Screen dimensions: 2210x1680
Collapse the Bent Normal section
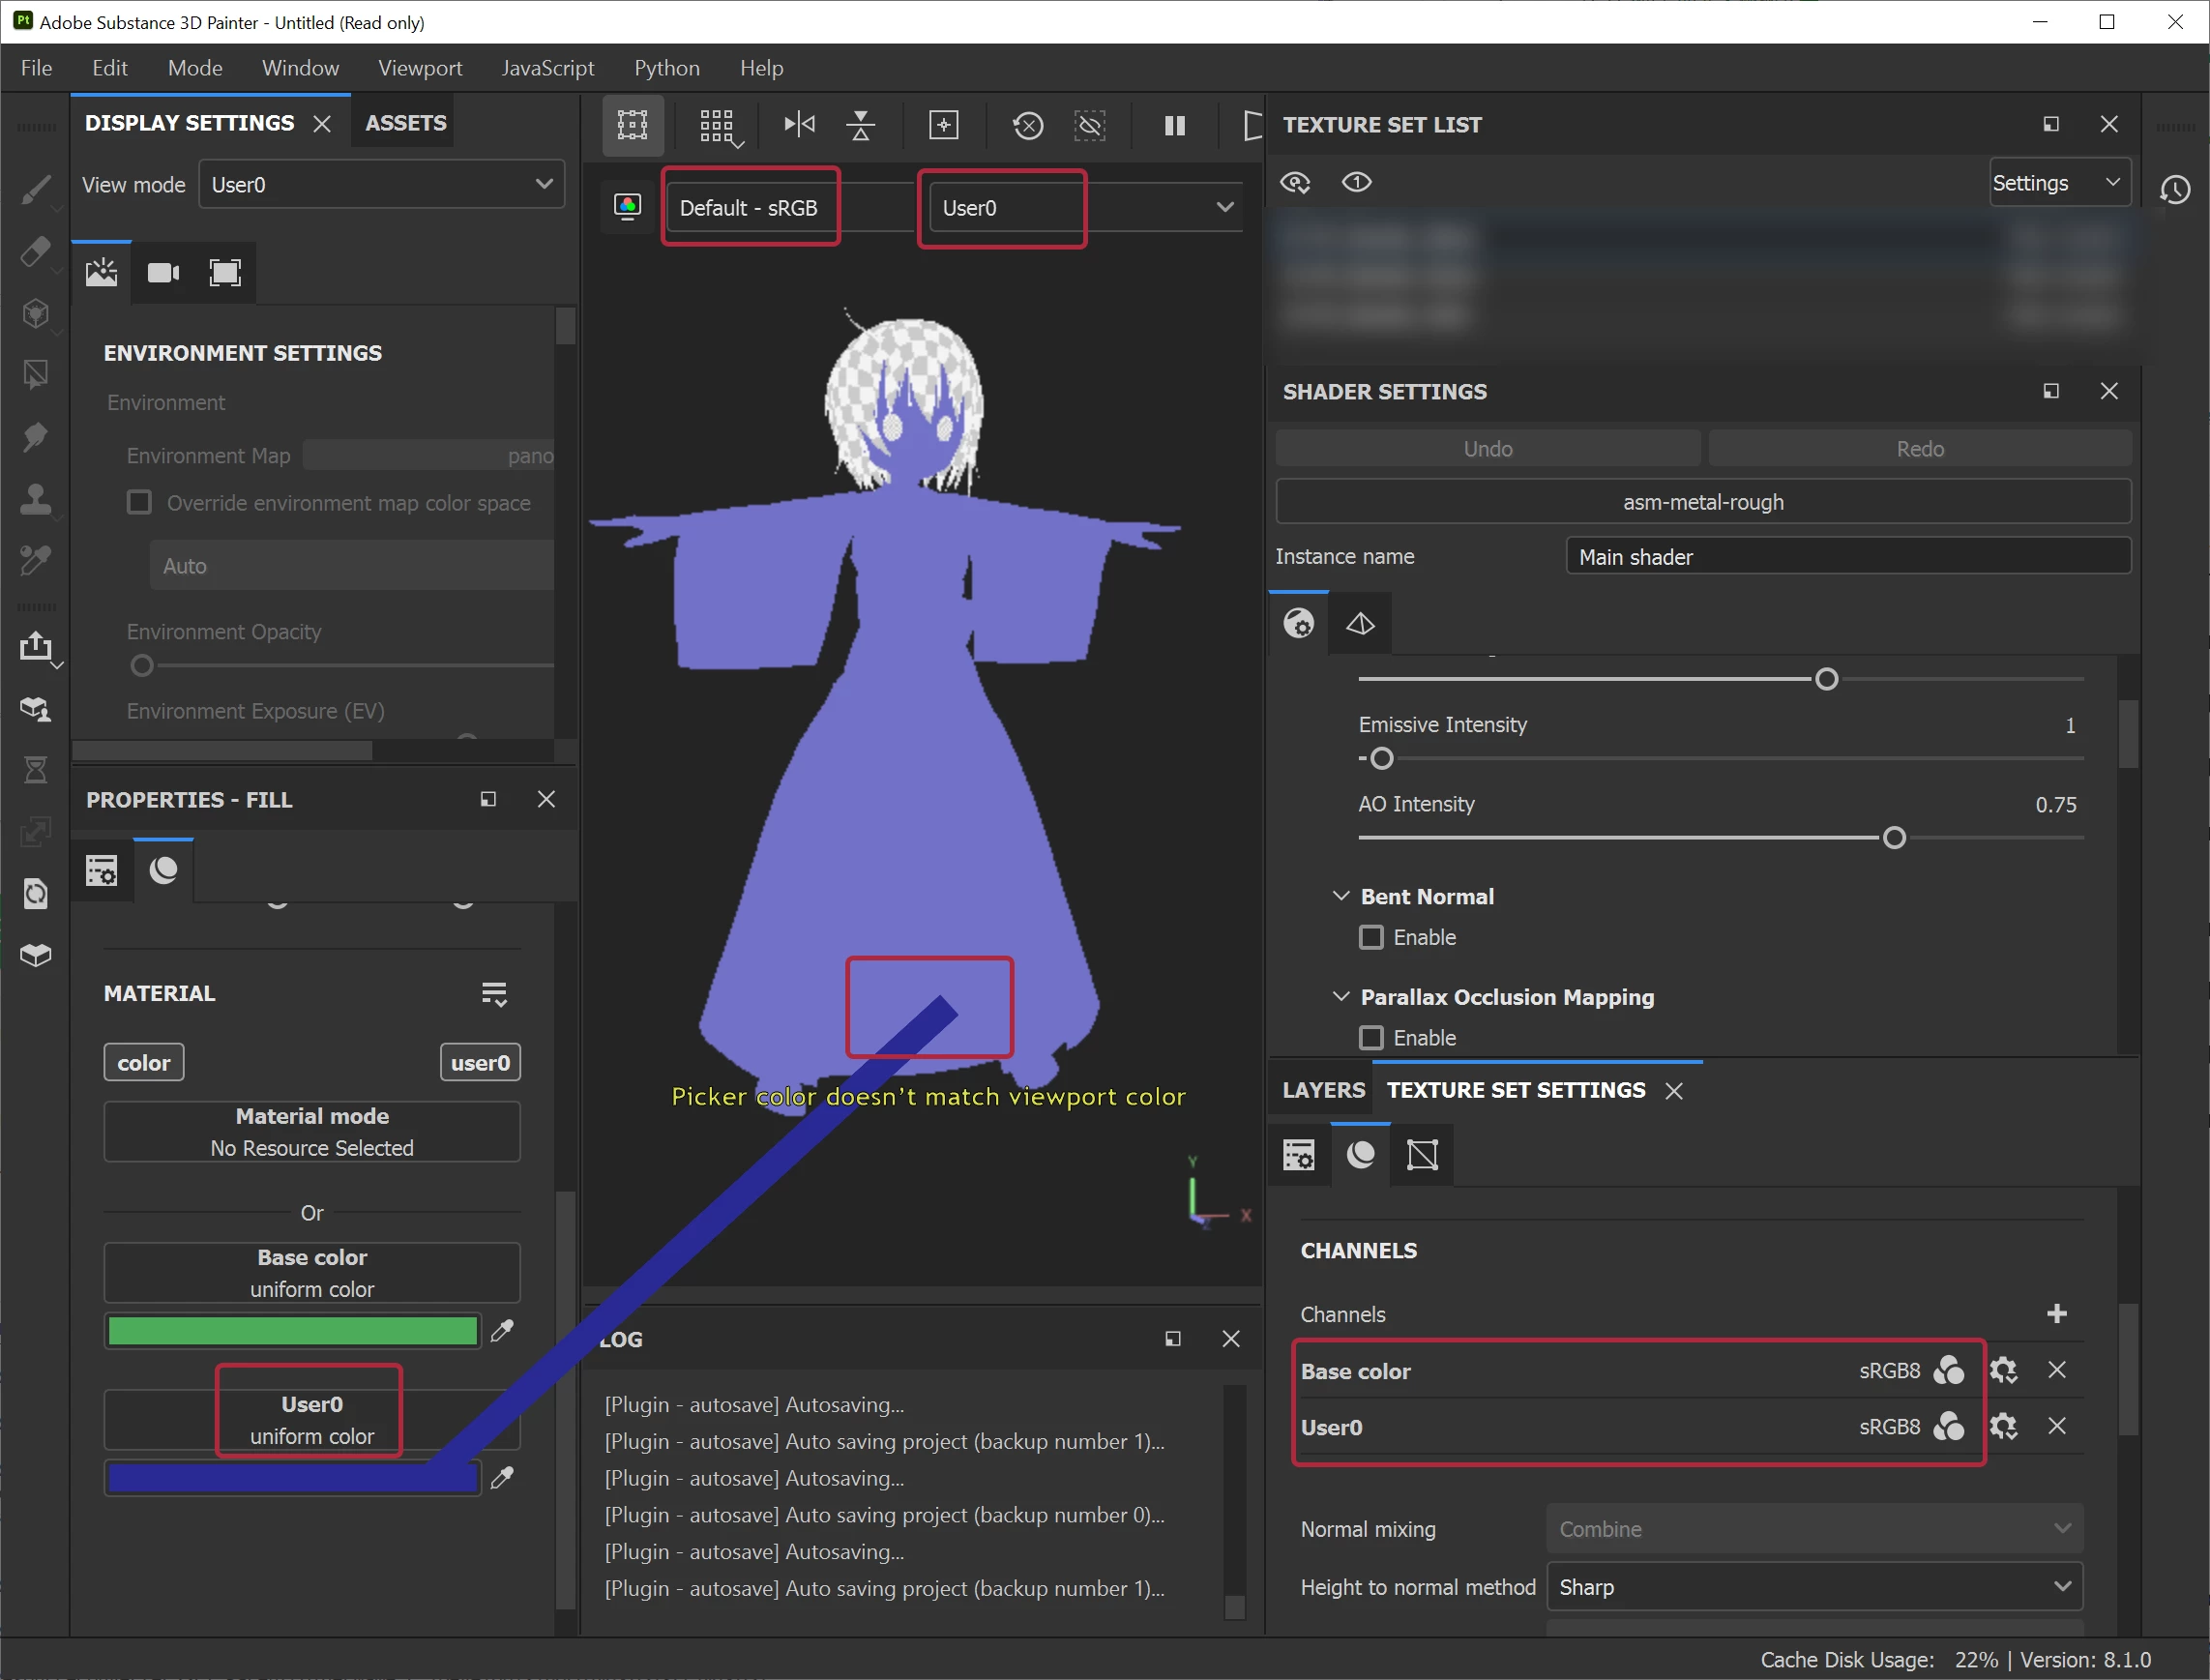(x=1341, y=896)
